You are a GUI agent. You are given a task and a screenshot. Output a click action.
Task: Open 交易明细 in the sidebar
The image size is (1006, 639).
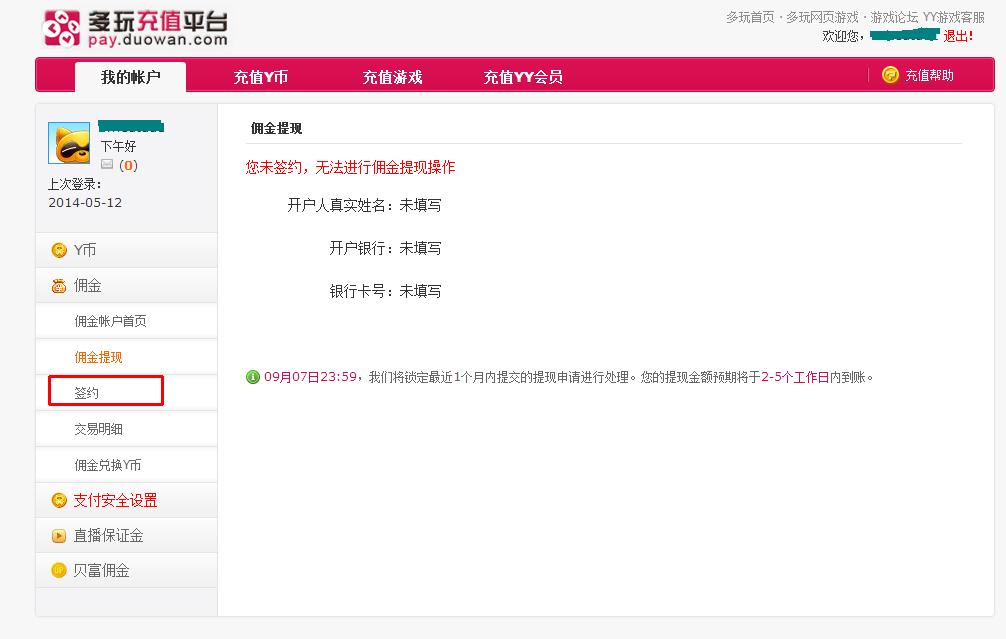(98, 429)
